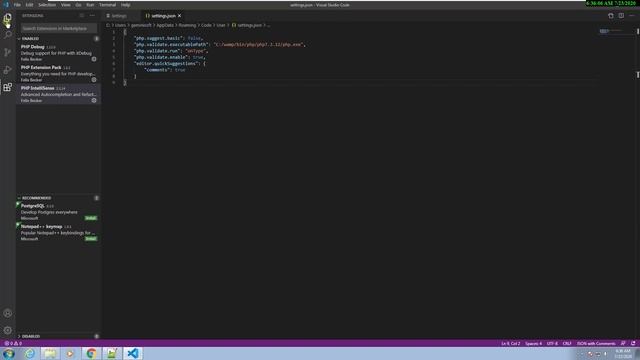
Task: Open the View menu
Action: (x=65, y=5)
